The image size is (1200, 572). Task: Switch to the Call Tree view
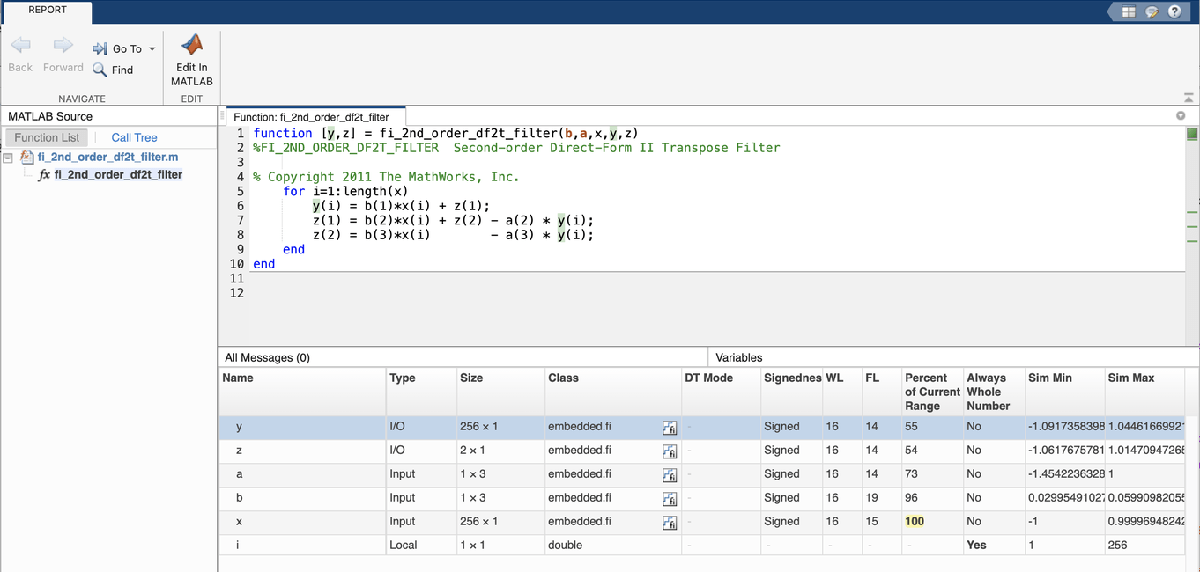[134, 138]
